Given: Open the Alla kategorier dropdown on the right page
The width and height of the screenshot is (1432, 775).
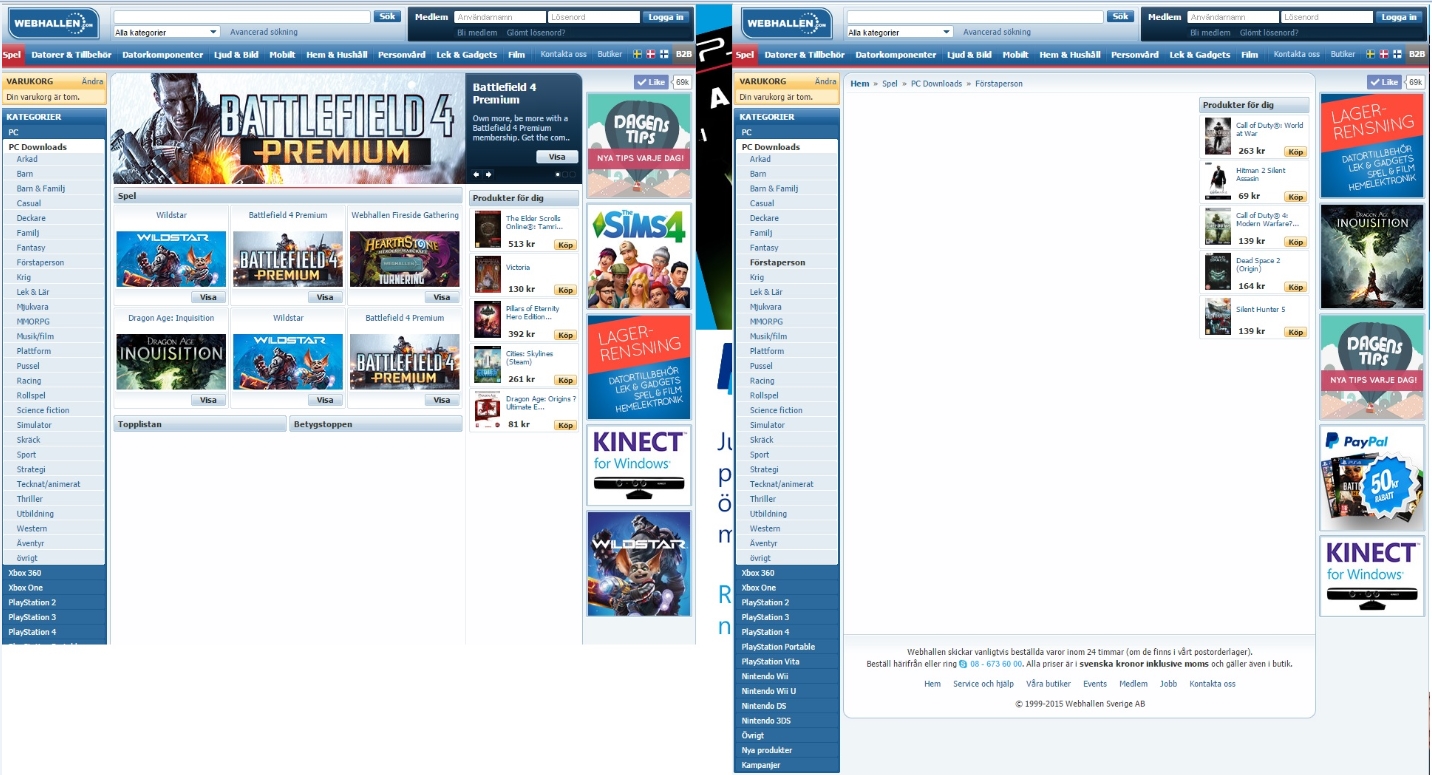Looking at the screenshot, I should (900, 32).
